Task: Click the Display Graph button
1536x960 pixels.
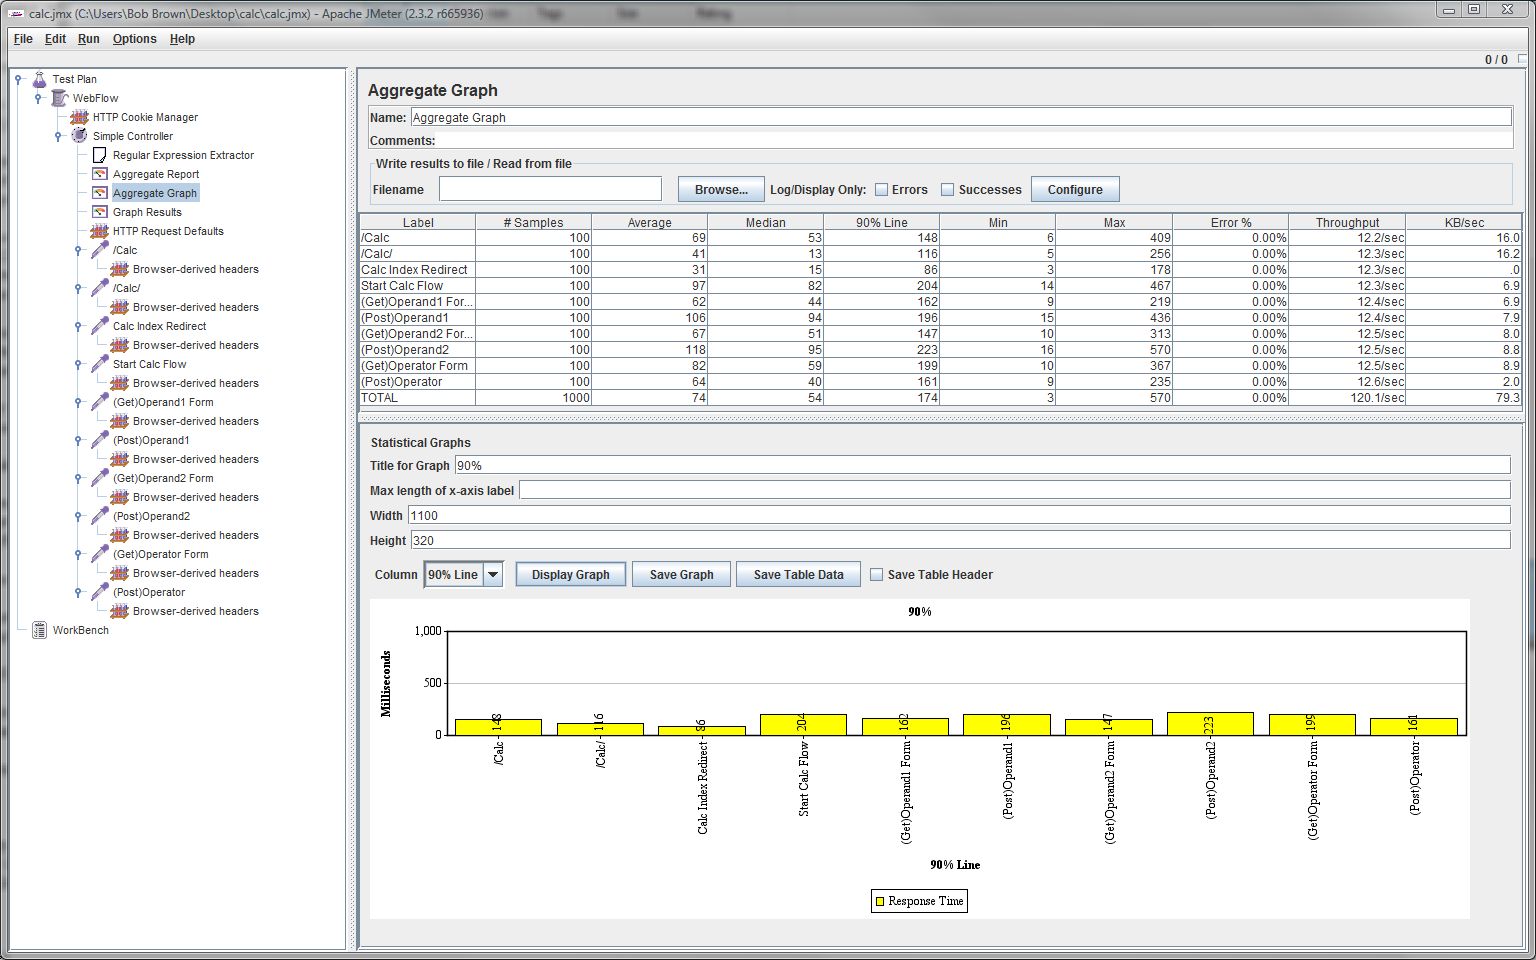Action: 570,575
